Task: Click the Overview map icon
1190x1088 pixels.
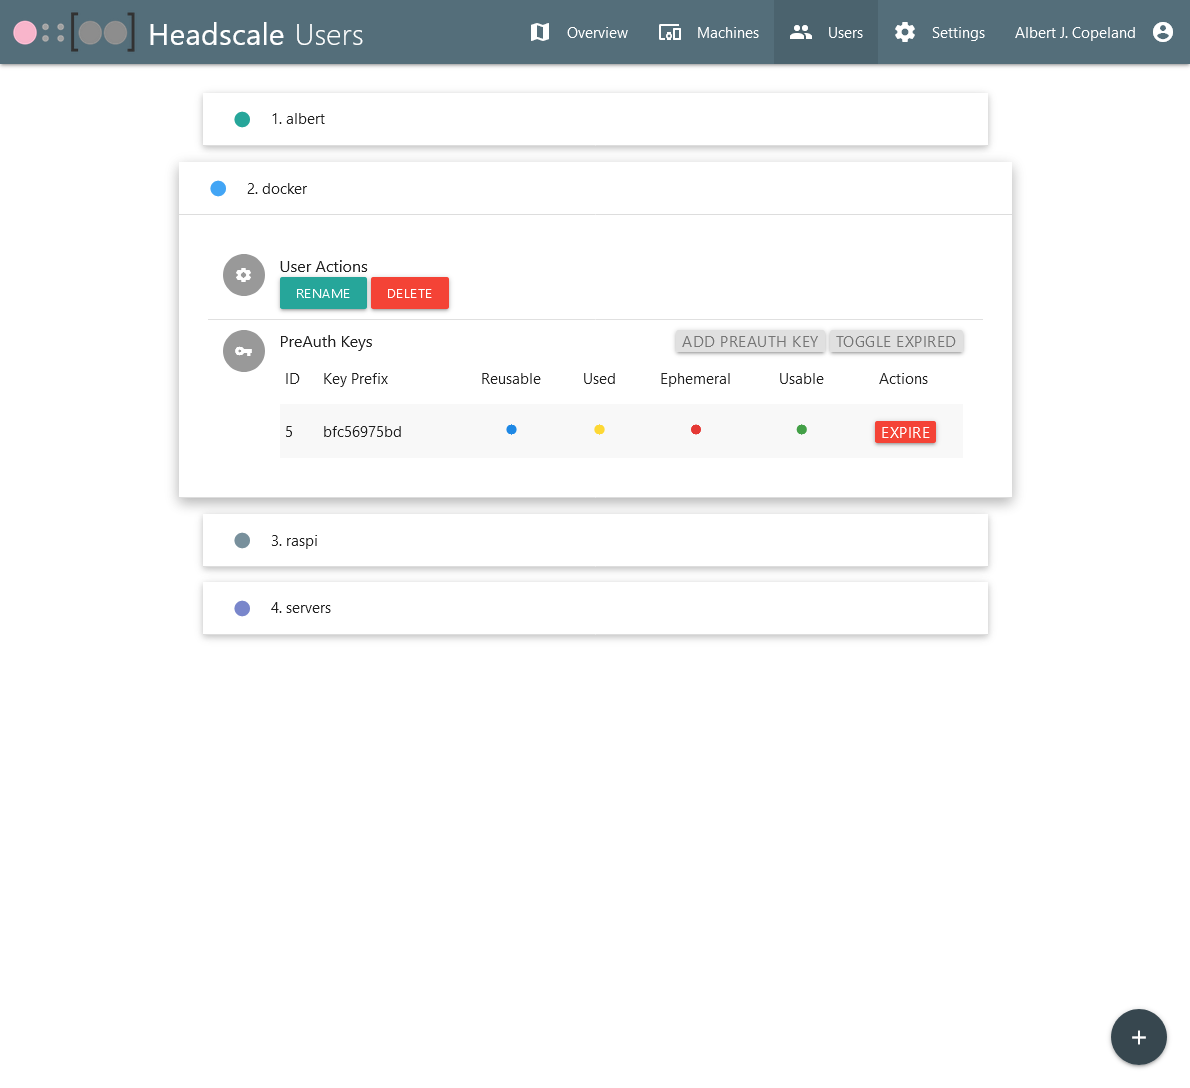Action: 540,32
